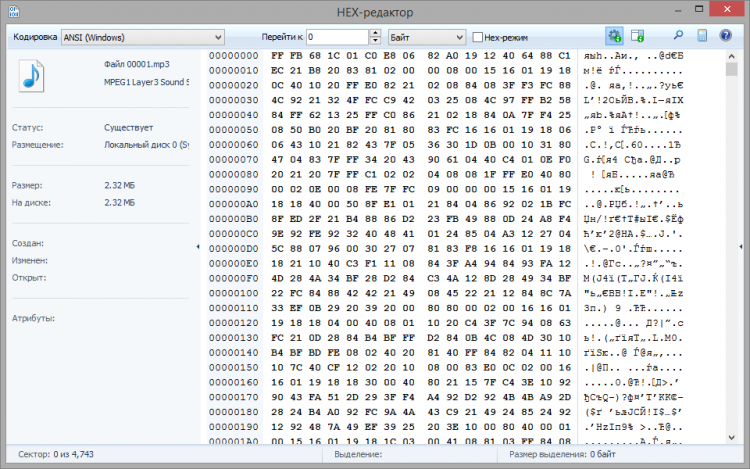Click the Размер label
This screenshot has width=750, height=469.
coord(27,185)
